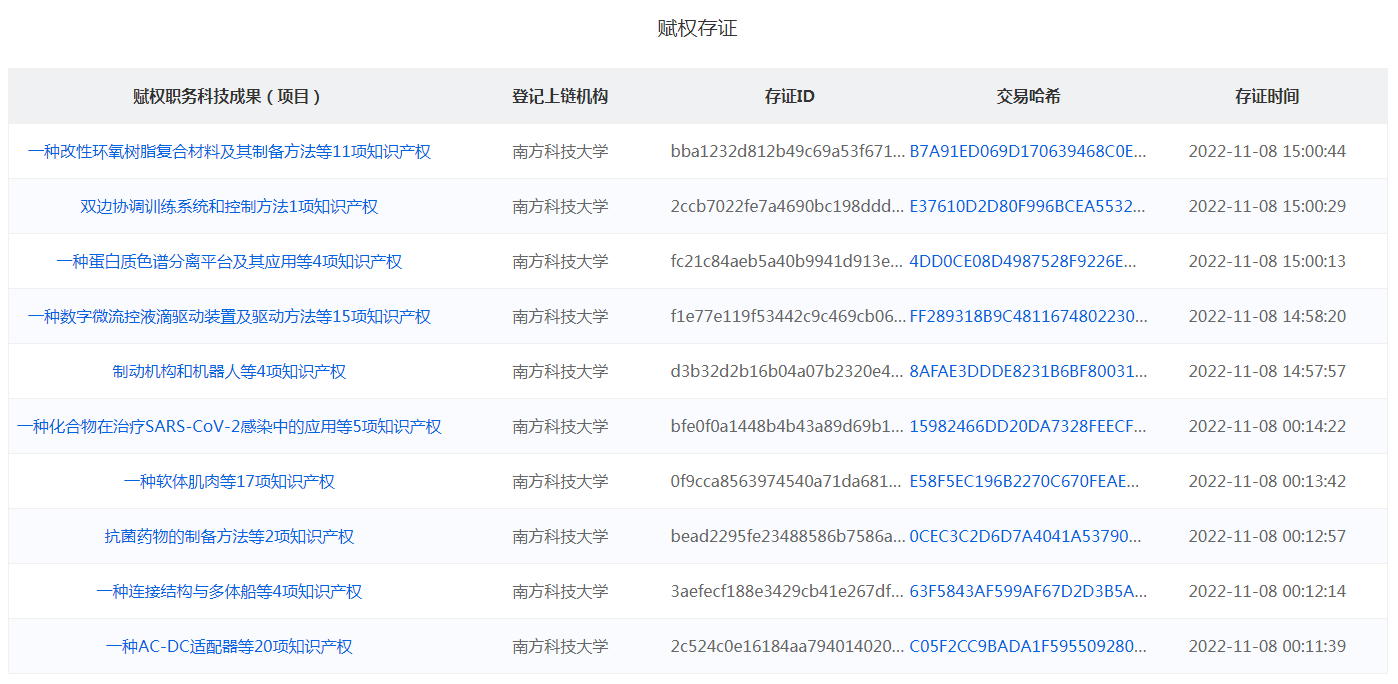Select timestamp 2022-11-08 00:13:42
This screenshot has width=1398, height=684.
(x=1267, y=482)
